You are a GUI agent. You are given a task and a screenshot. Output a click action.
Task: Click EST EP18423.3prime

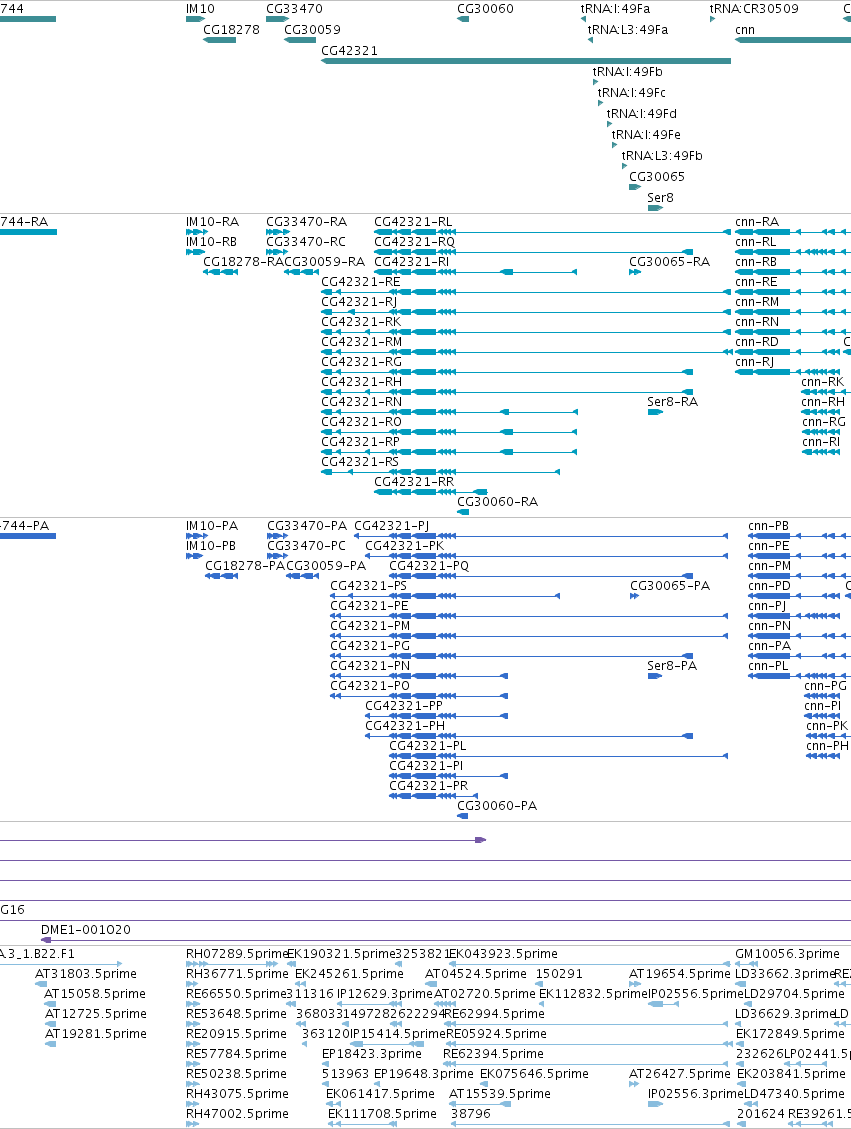click(x=372, y=1053)
